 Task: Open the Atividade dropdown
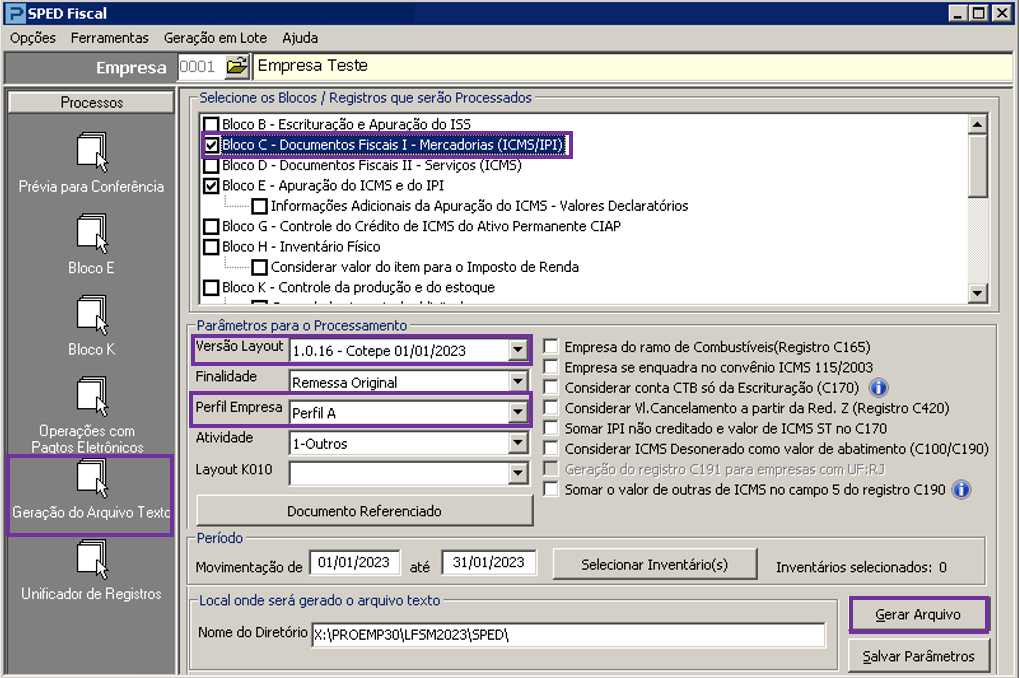(517, 443)
